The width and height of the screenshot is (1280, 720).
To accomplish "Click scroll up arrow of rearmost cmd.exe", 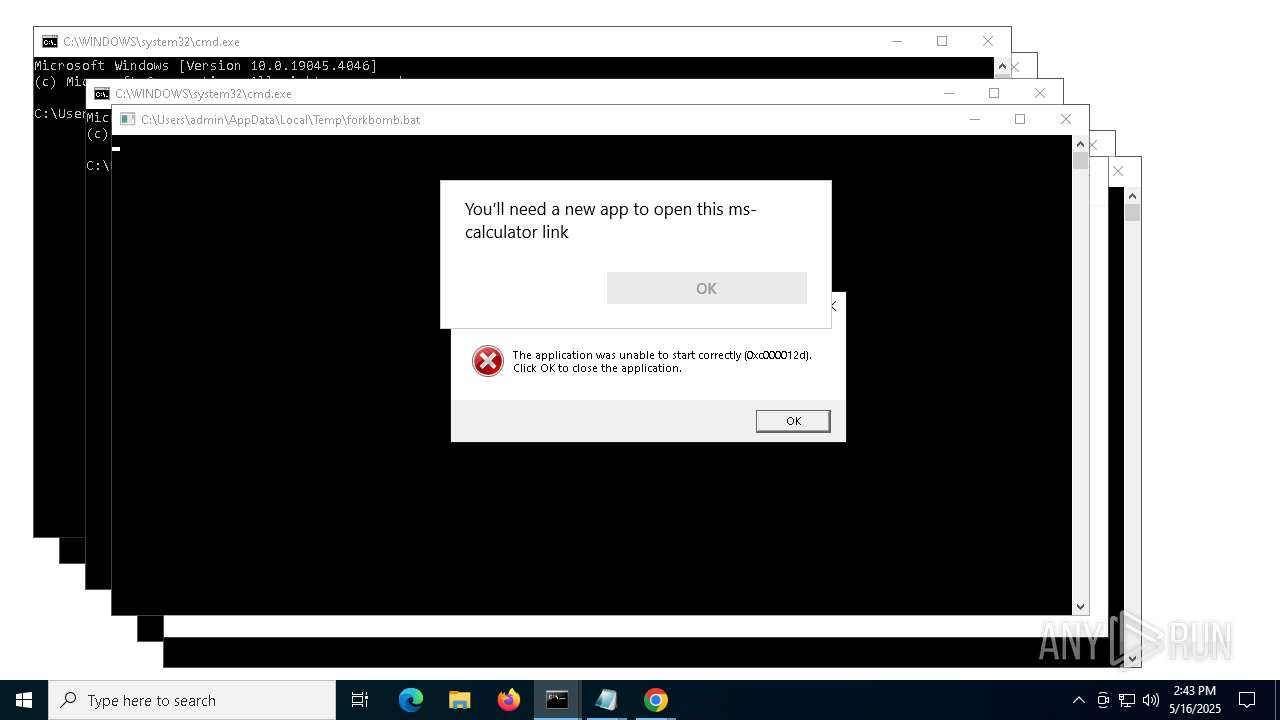I will (x=1002, y=66).
